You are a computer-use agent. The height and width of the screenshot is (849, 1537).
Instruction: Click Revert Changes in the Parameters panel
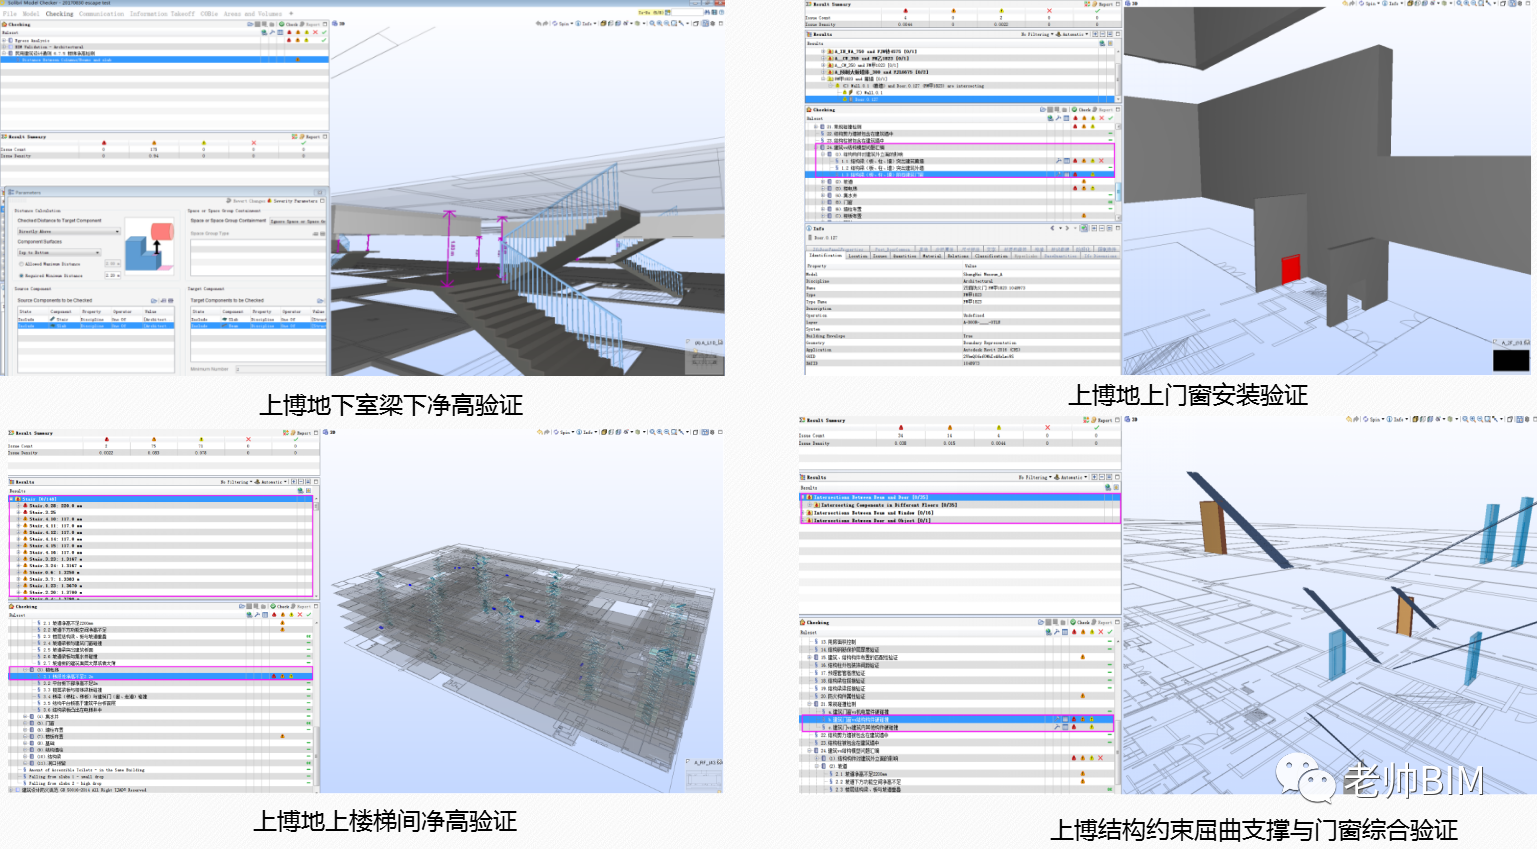tap(247, 201)
